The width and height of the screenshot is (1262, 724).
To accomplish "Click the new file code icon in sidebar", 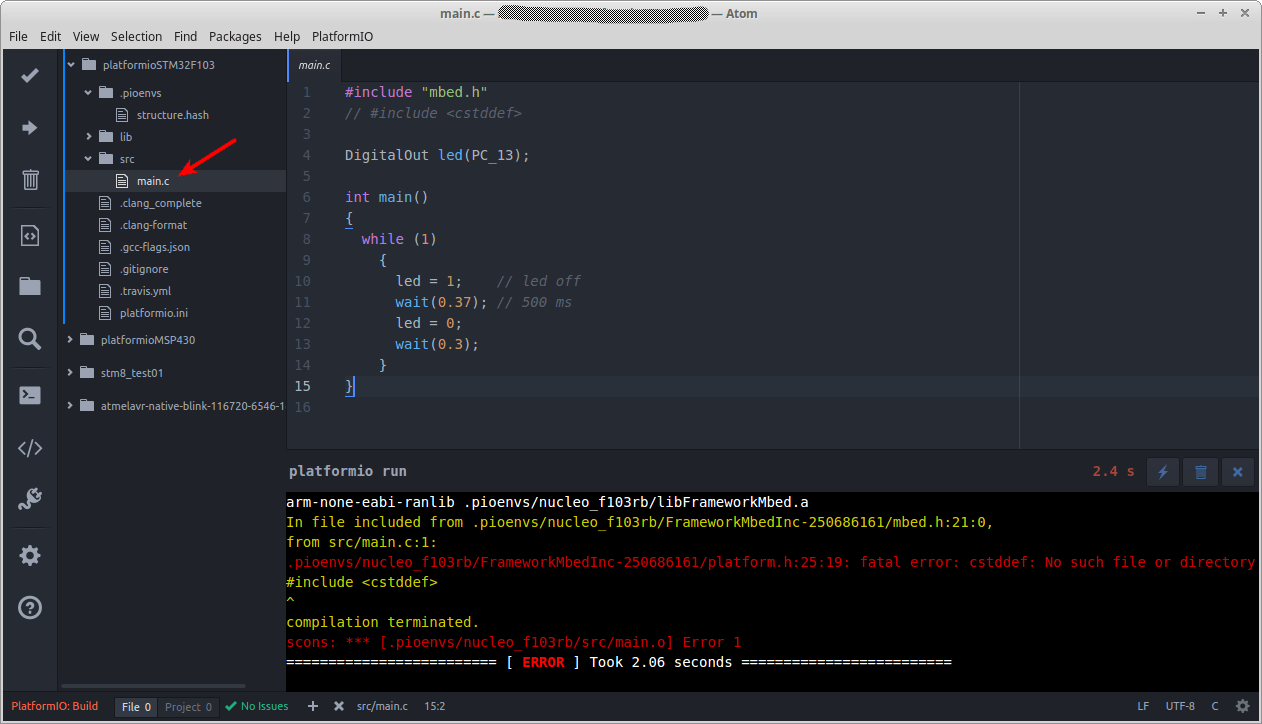I will tap(30, 236).
